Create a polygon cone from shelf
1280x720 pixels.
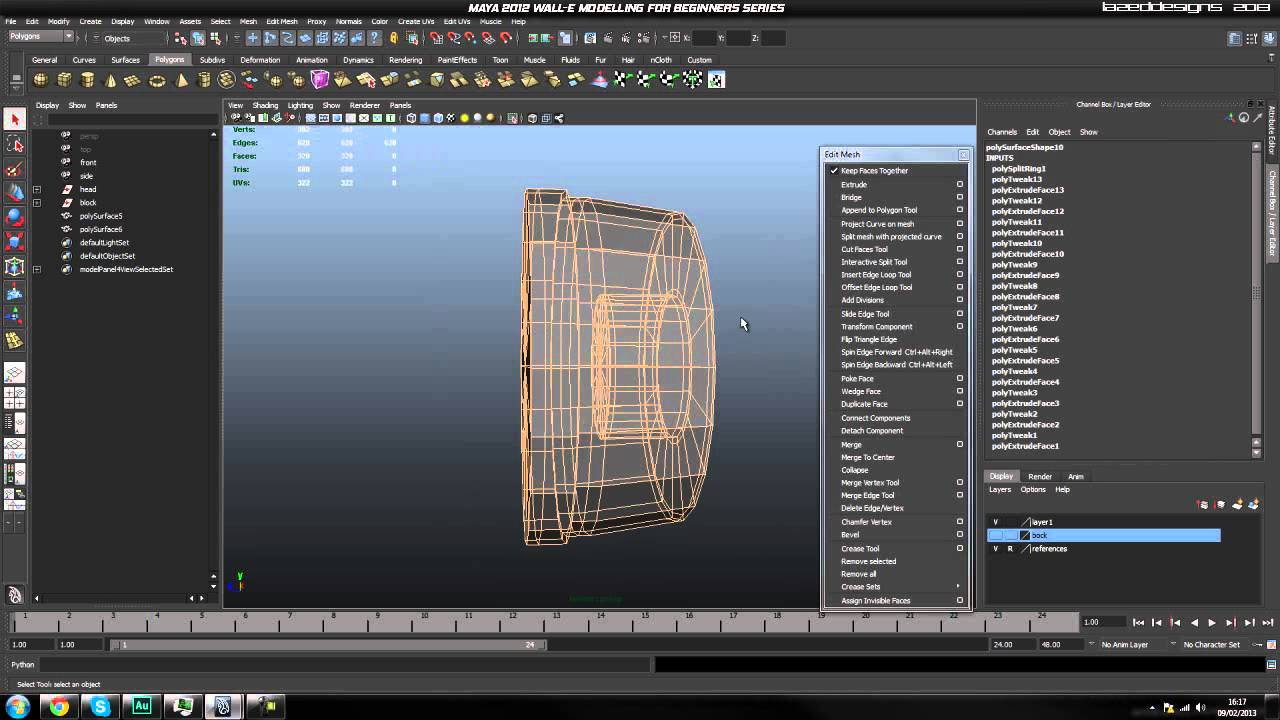coord(110,80)
